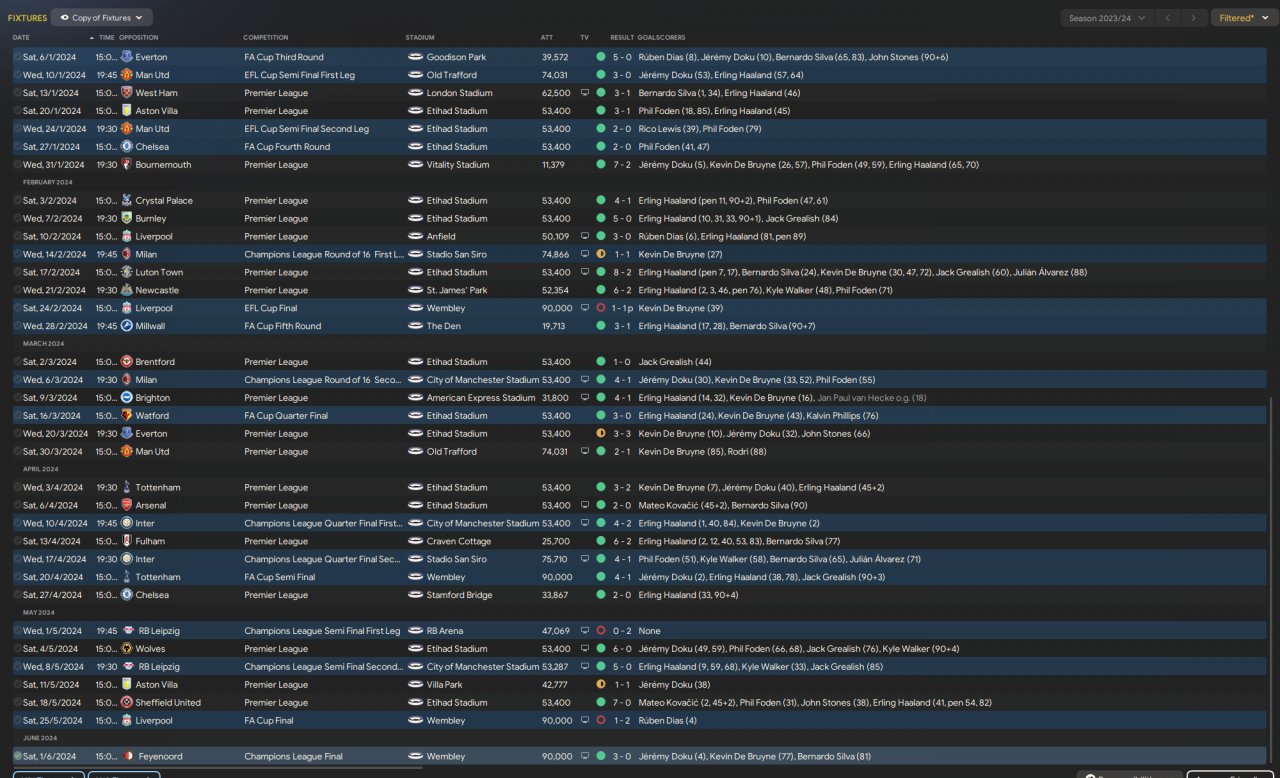Click the Fulham club badge

(x=127, y=542)
